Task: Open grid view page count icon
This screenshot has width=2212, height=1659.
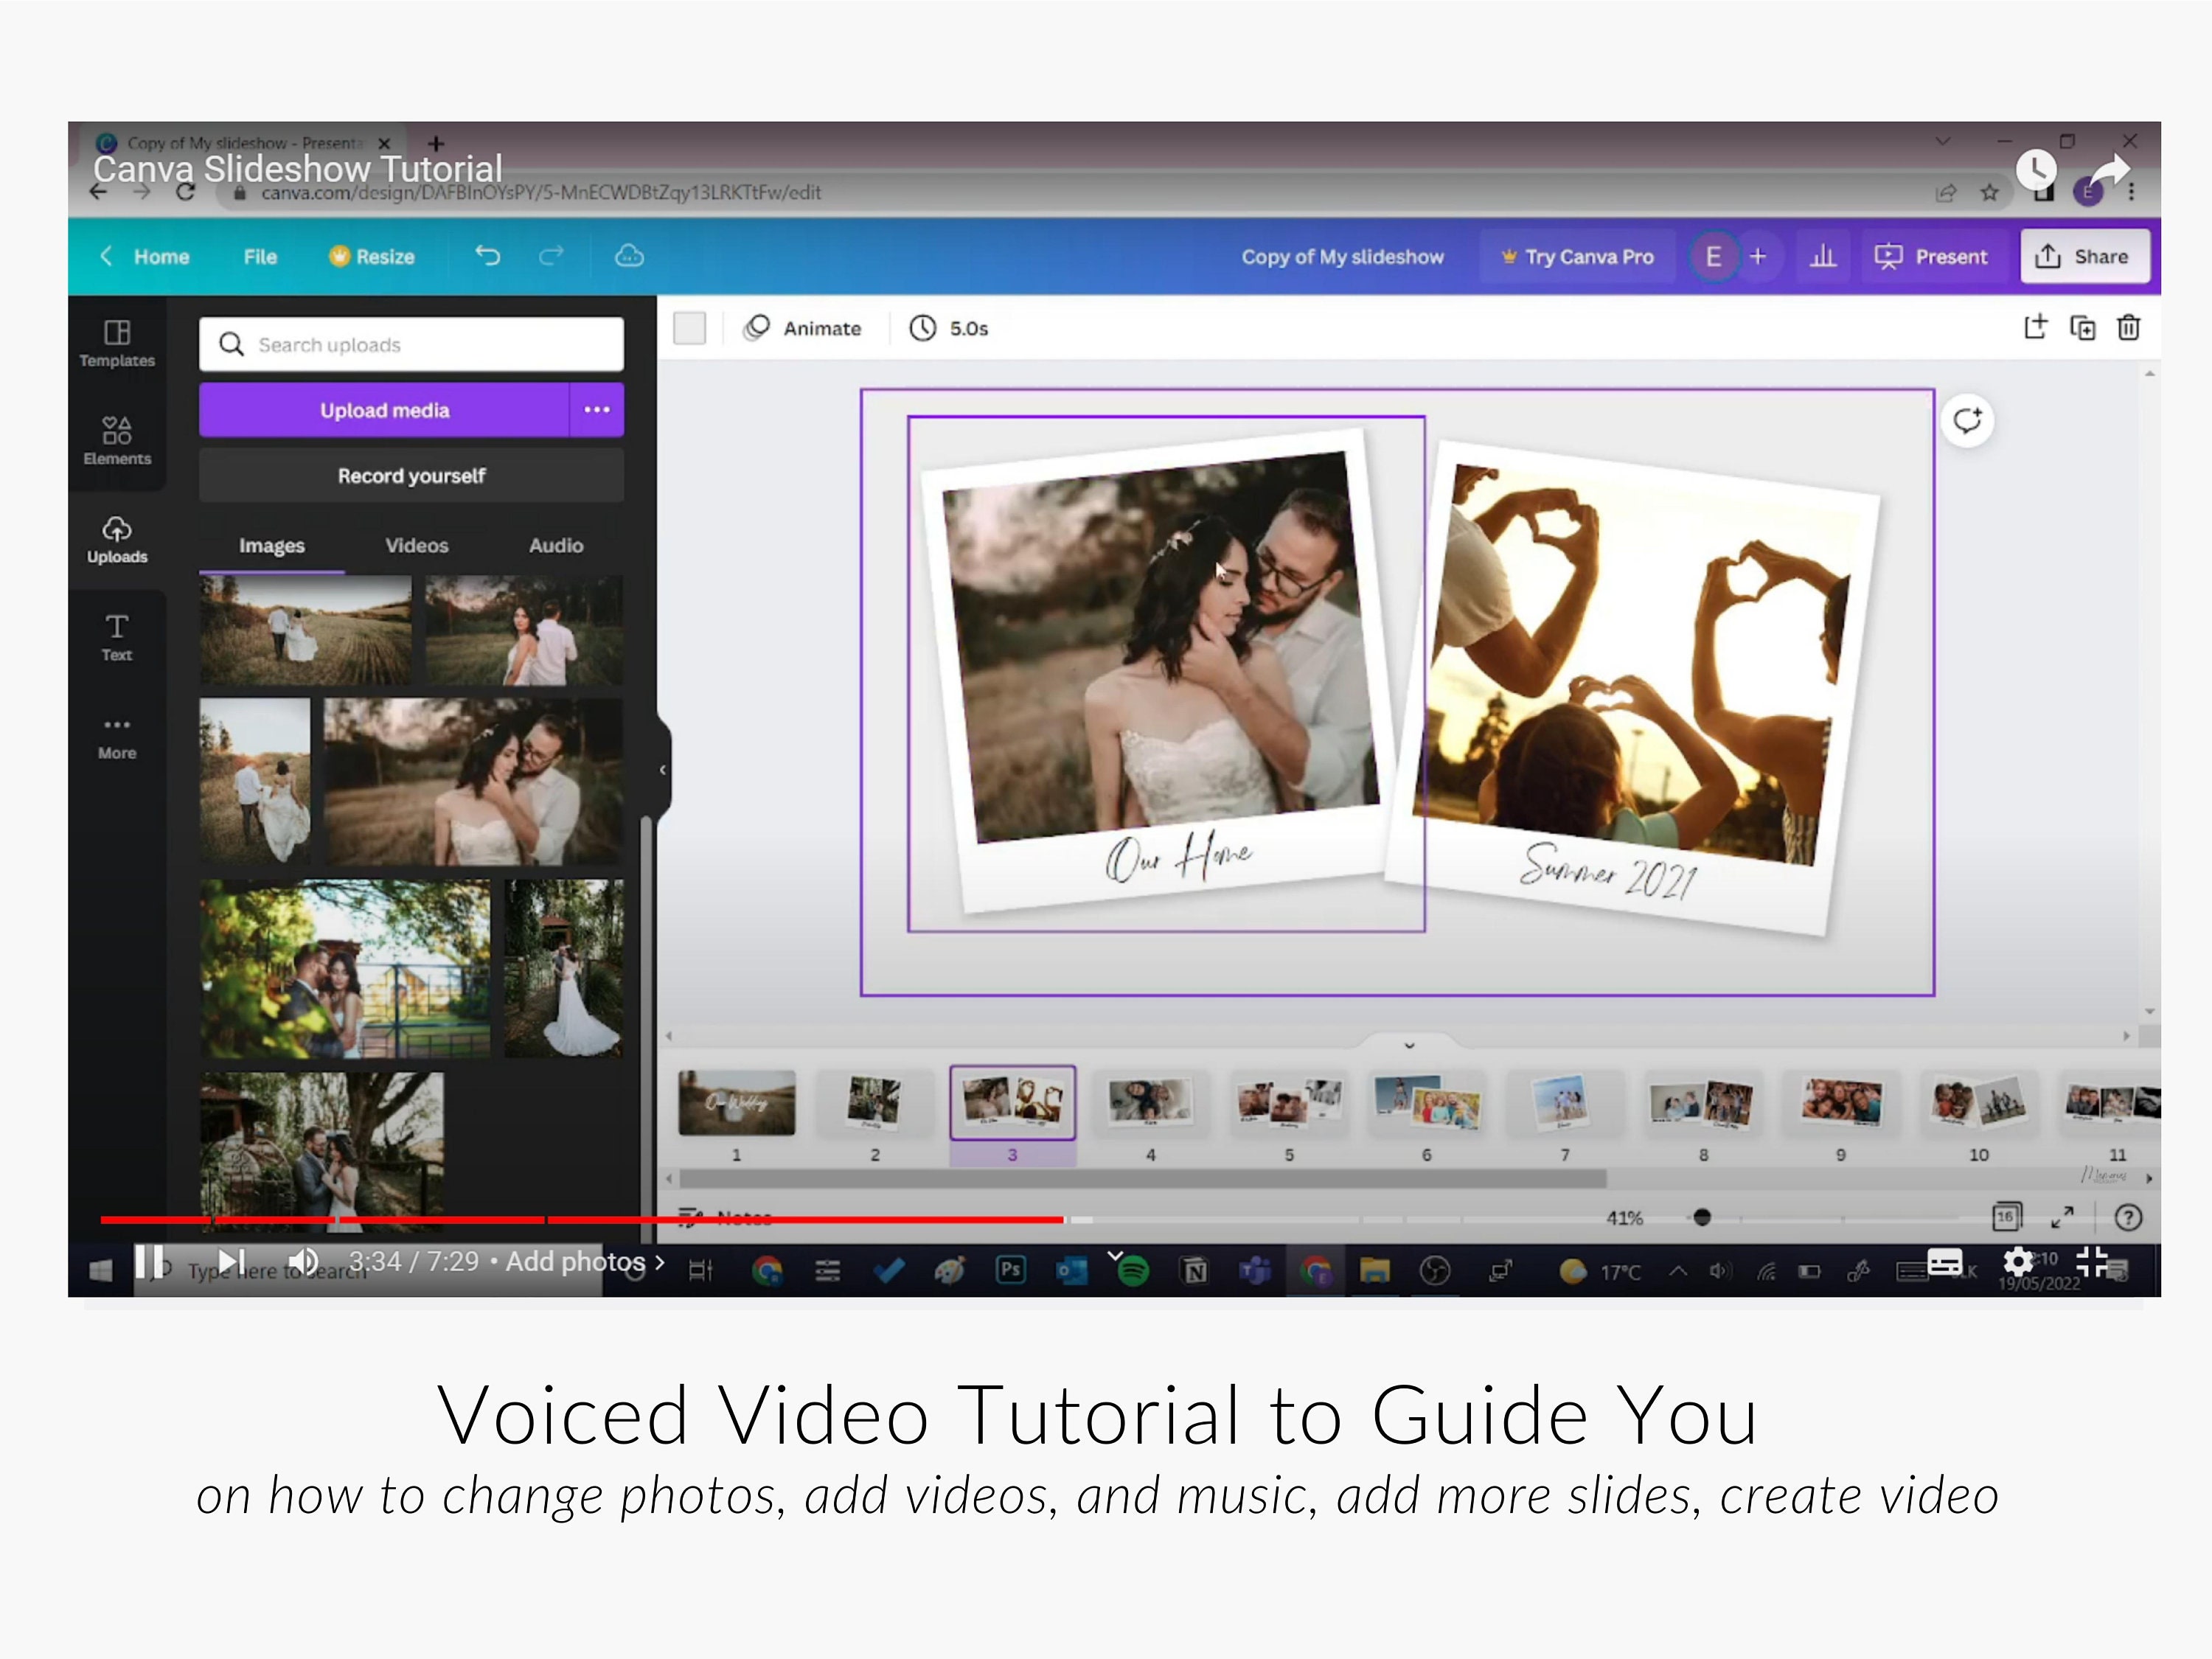Action: pos(2006,1216)
